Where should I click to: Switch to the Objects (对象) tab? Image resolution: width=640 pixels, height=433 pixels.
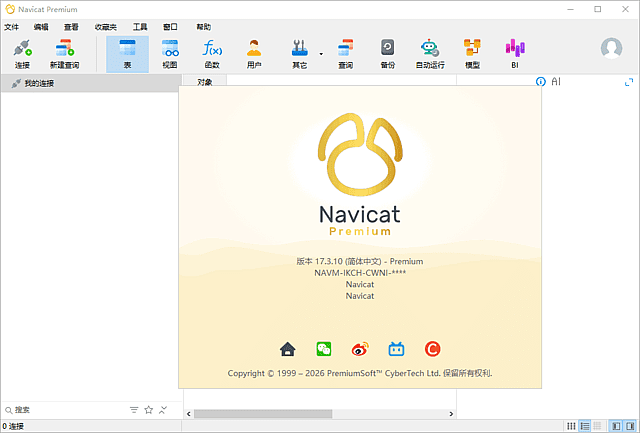pos(205,82)
